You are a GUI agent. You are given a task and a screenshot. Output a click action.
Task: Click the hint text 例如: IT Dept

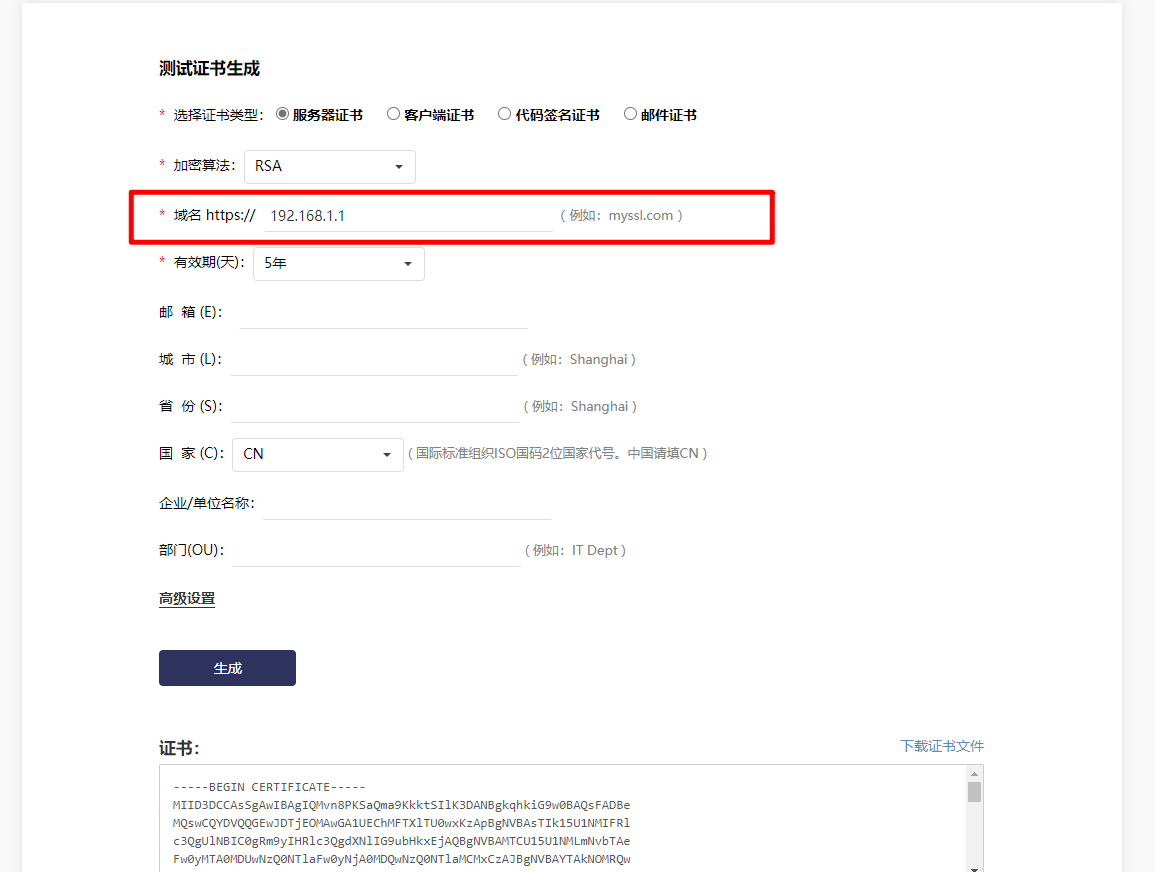pos(575,551)
